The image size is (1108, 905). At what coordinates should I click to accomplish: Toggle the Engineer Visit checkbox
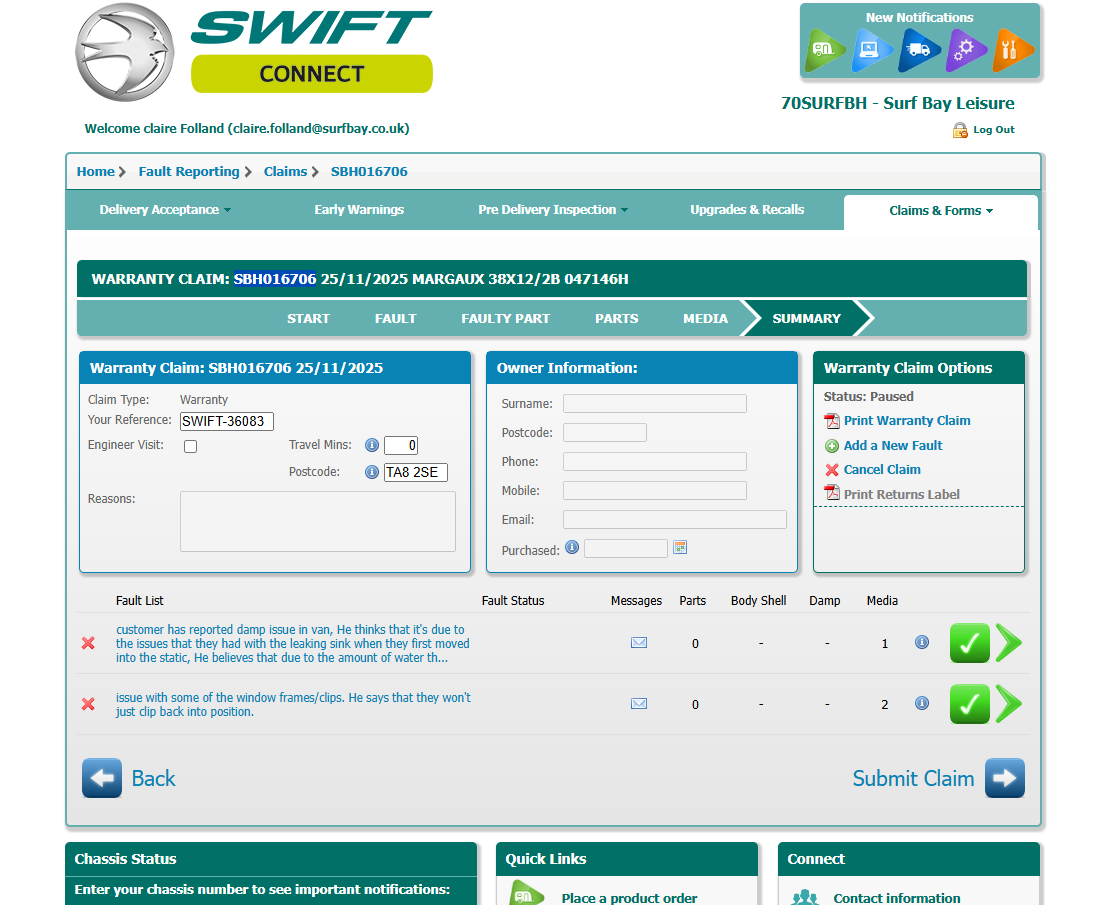coord(190,446)
